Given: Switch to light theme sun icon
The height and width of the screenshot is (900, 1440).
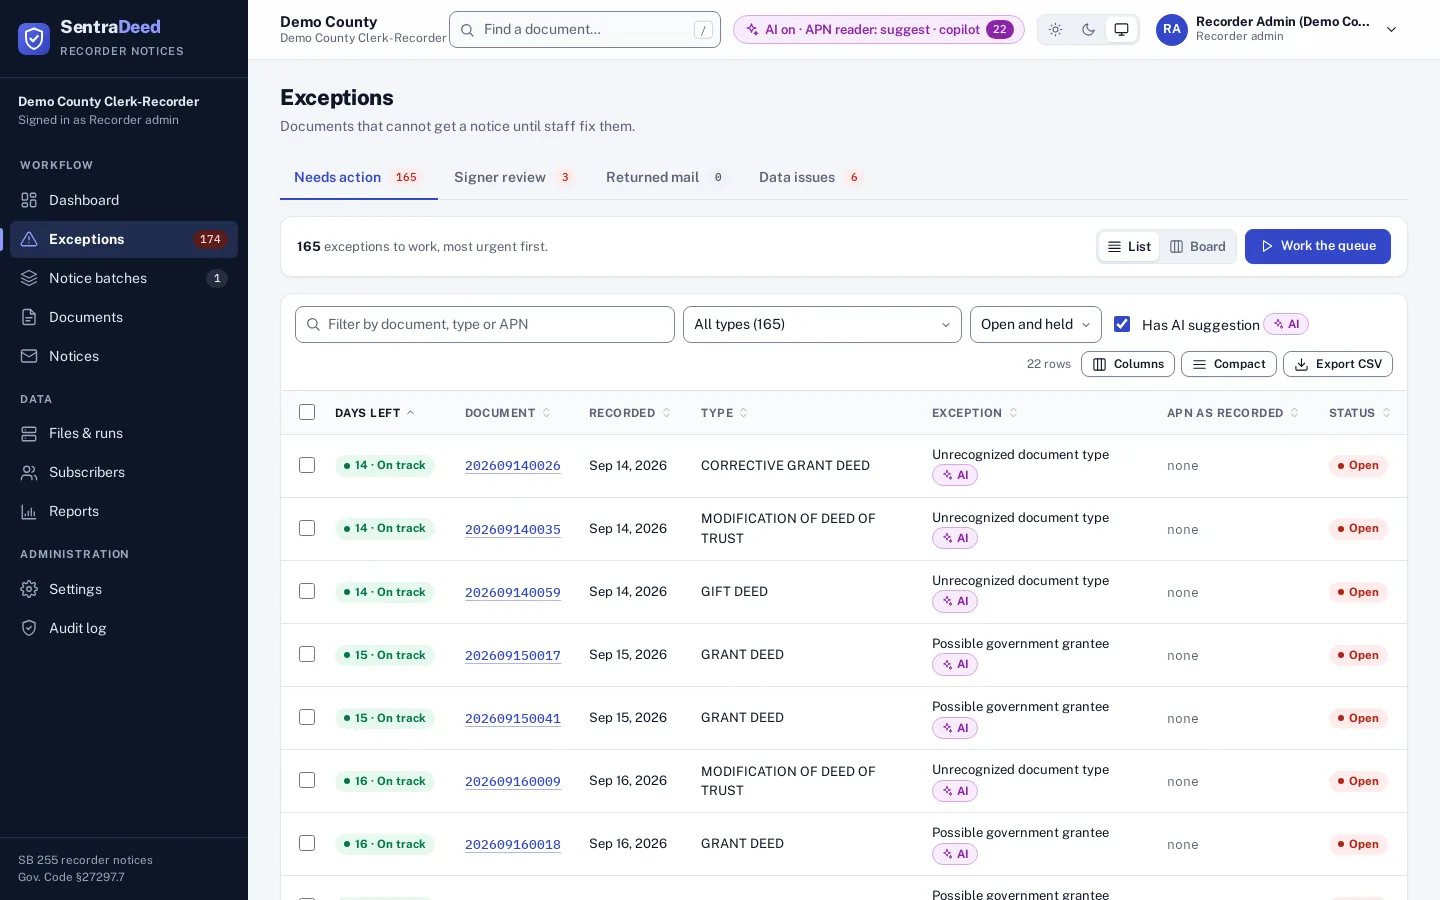Looking at the screenshot, I should point(1055,30).
